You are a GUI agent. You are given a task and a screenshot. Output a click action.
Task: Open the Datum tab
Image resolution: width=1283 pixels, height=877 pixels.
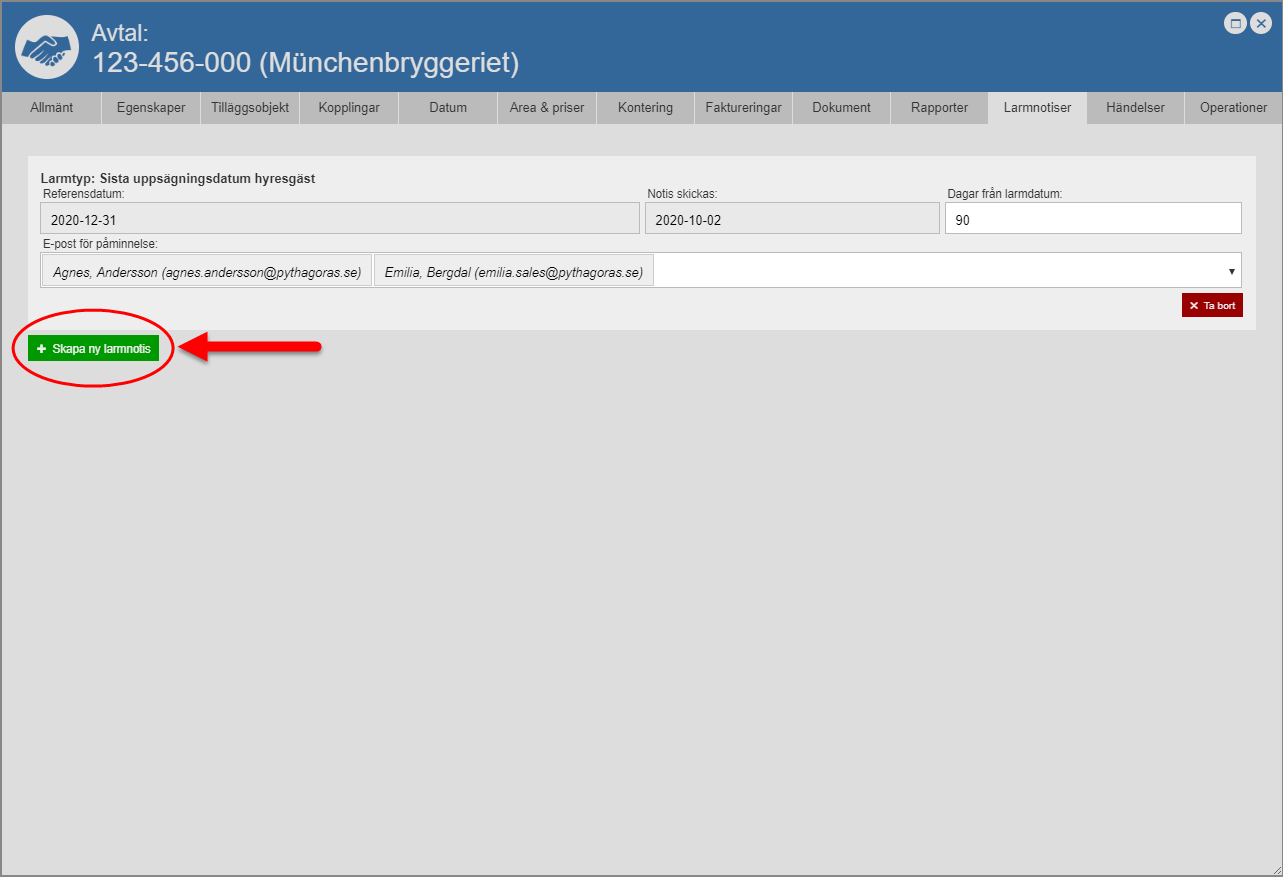click(448, 108)
